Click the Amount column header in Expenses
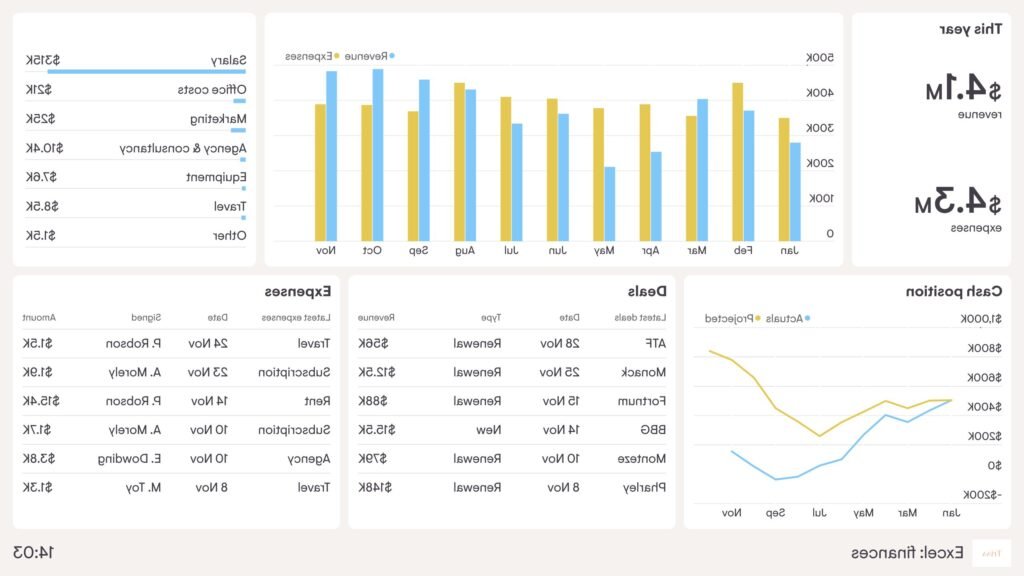 (39, 318)
